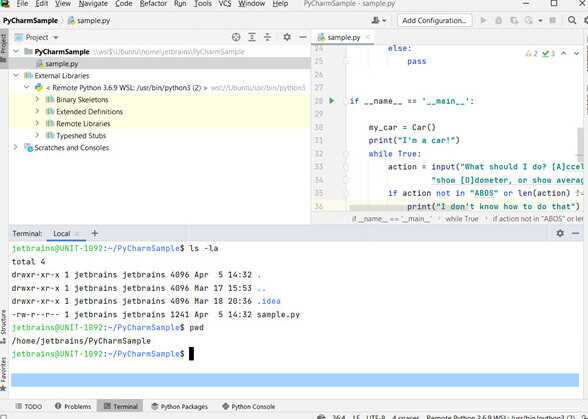Open the VCS menu
The height and width of the screenshot is (419, 588).
point(225,4)
